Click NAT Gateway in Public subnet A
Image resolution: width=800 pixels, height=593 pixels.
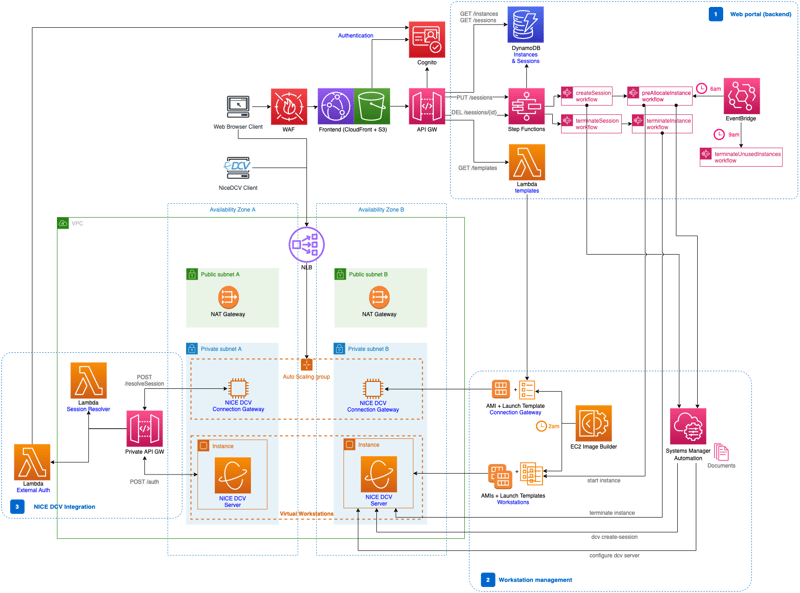pos(228,297)
